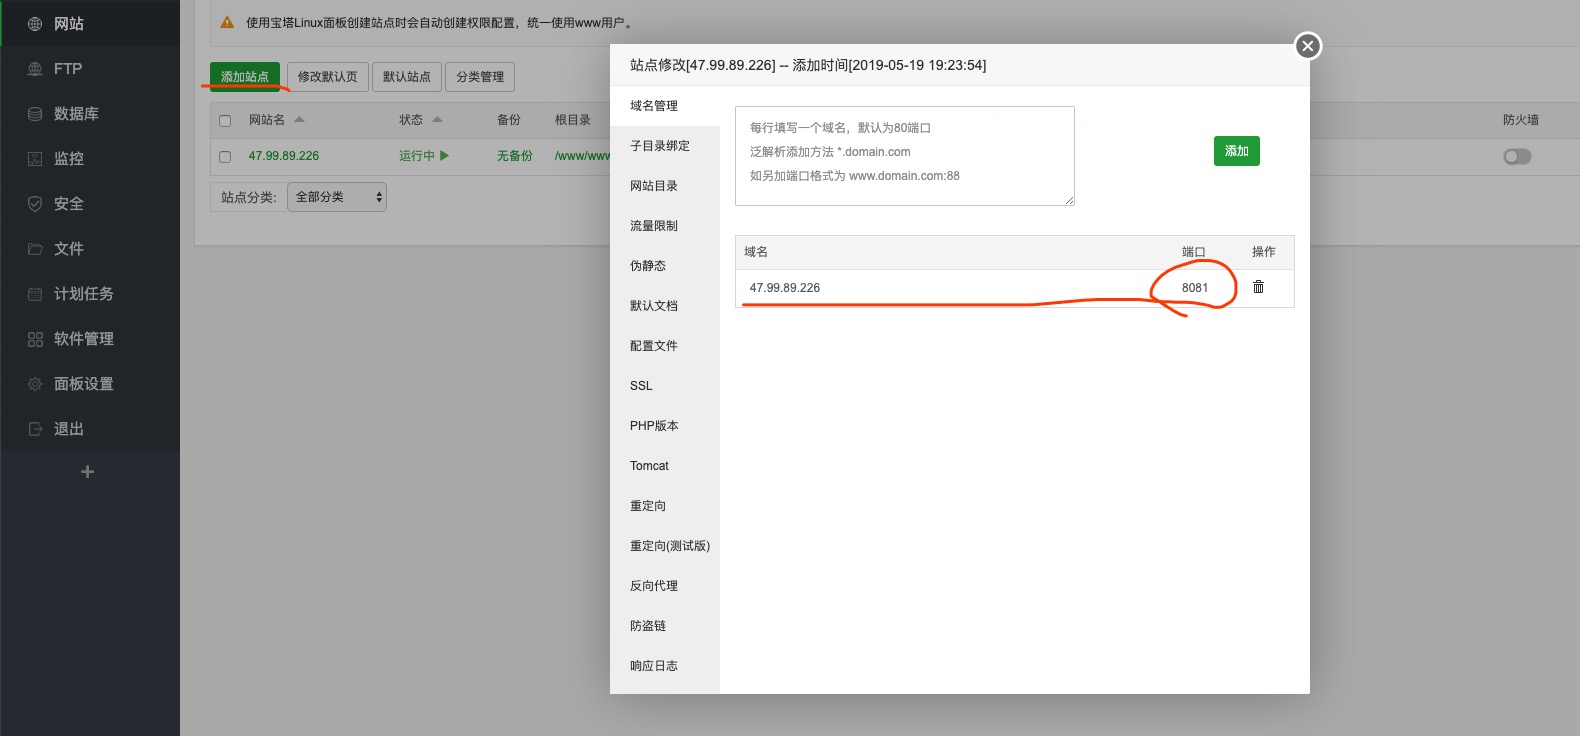Screen dimensions: 1580x736
Task: Open the 响应日志 tab
Action: tap(665, 666)
